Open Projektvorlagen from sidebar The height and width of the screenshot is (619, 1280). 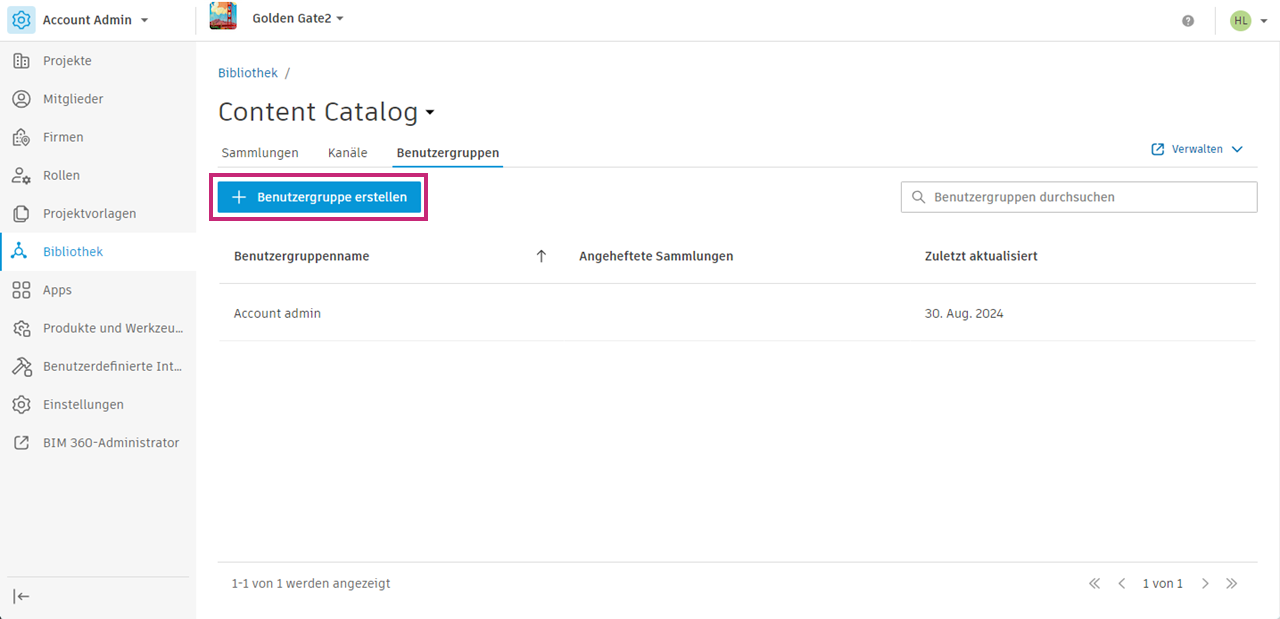click(89, 213)
